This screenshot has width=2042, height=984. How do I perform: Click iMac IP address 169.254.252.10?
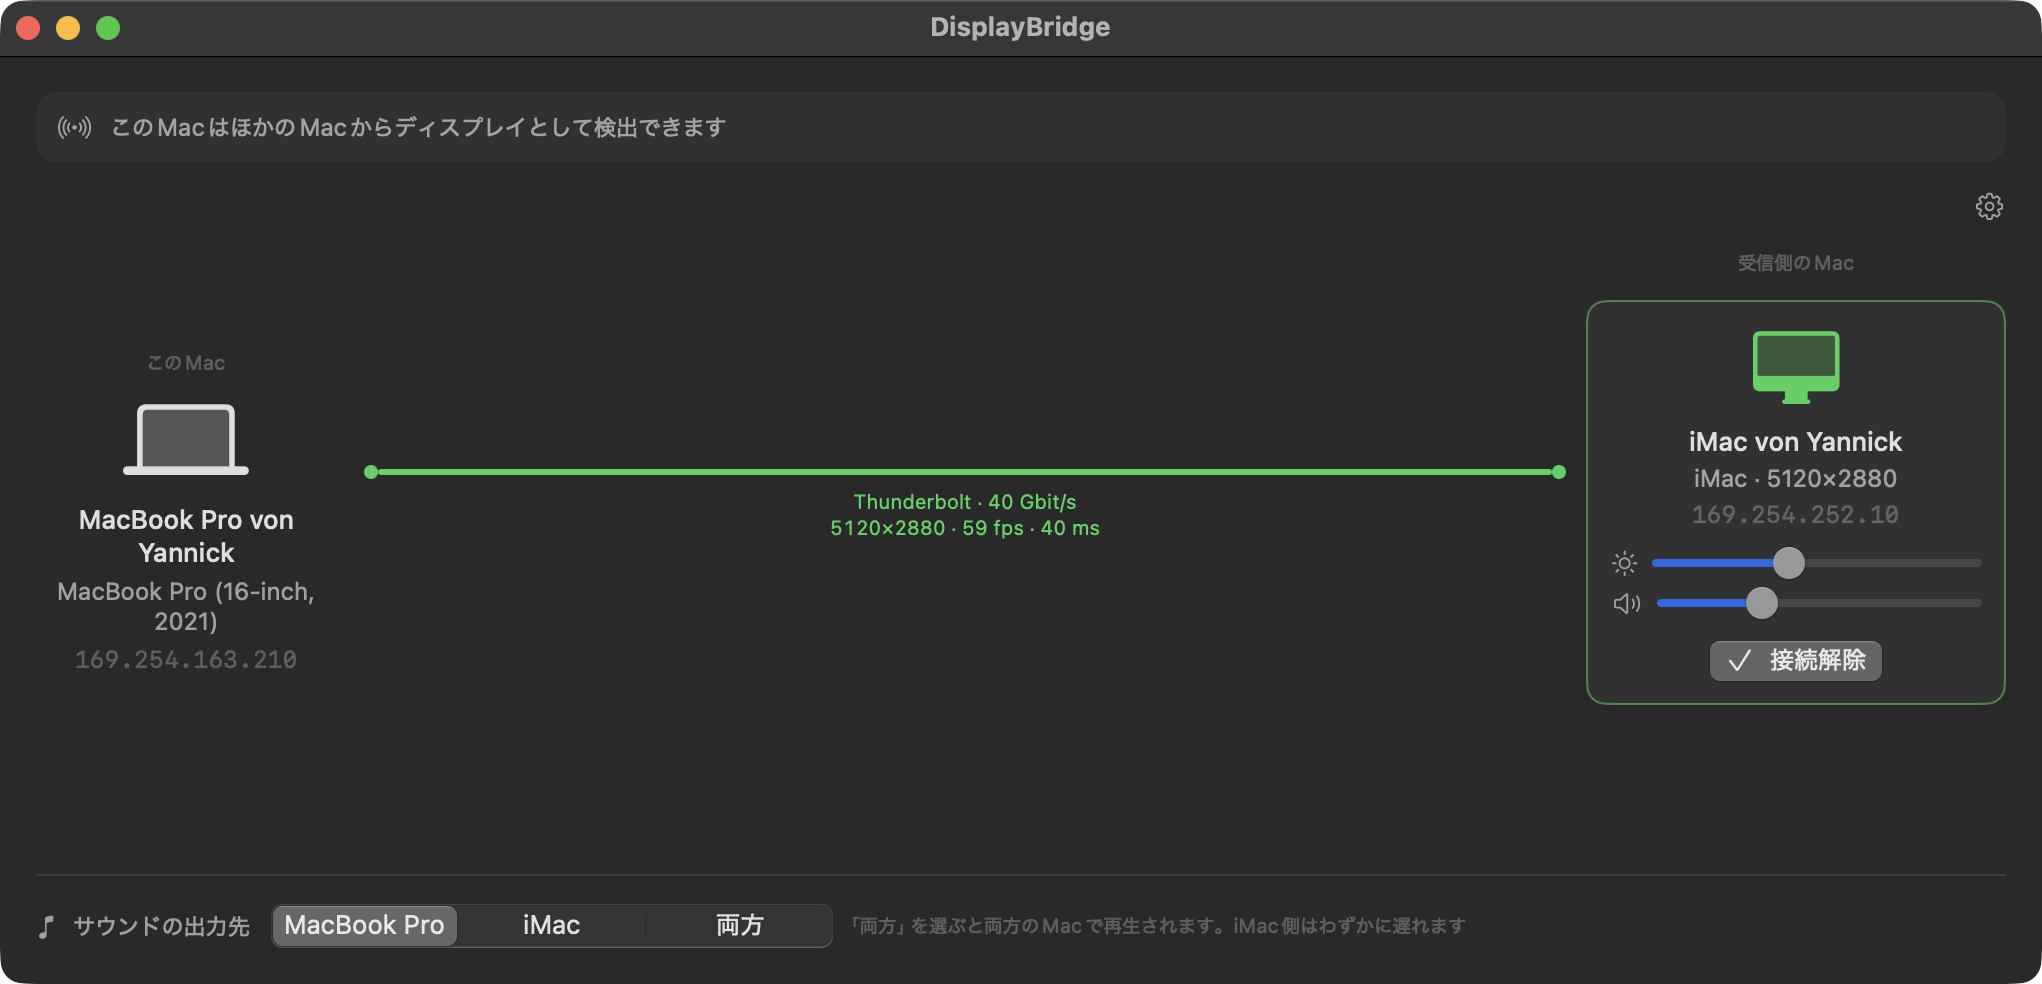[1795, 515]
